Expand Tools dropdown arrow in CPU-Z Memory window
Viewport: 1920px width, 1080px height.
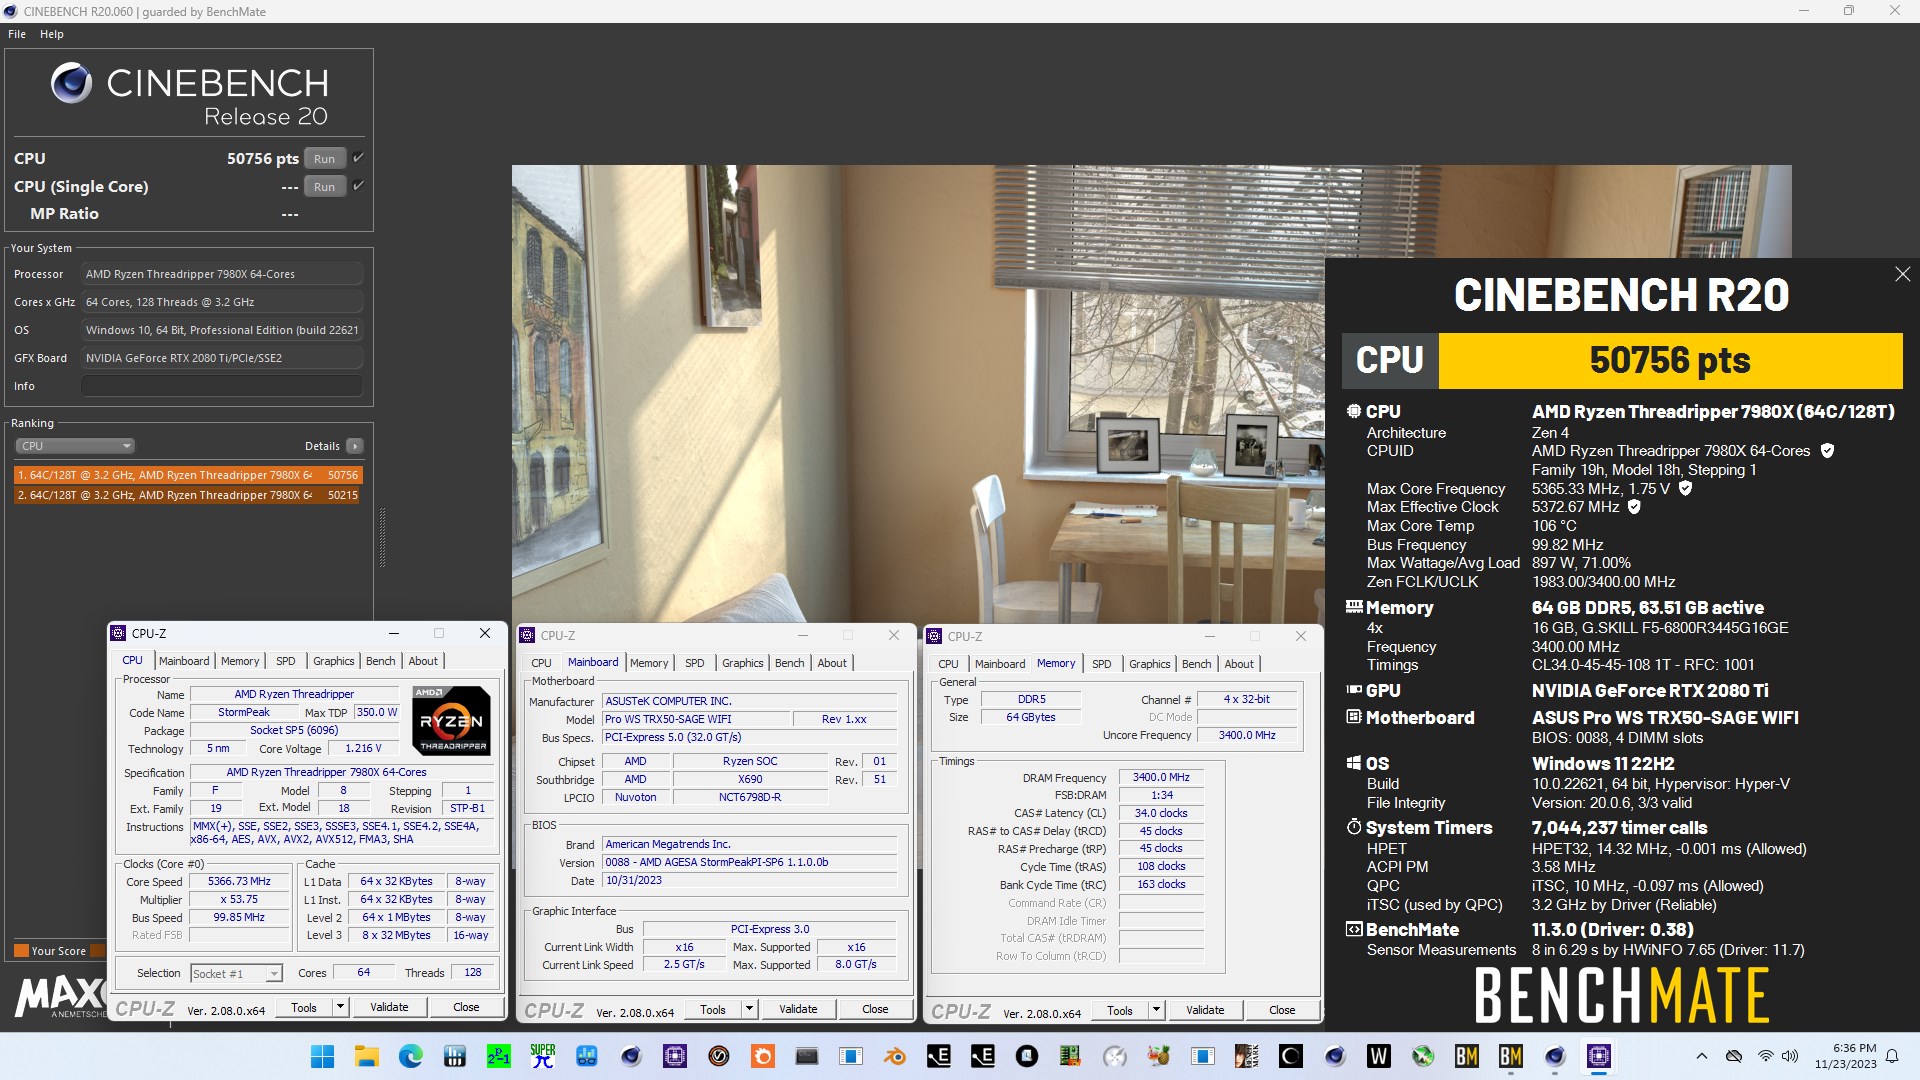(x=1156, y=1010)
